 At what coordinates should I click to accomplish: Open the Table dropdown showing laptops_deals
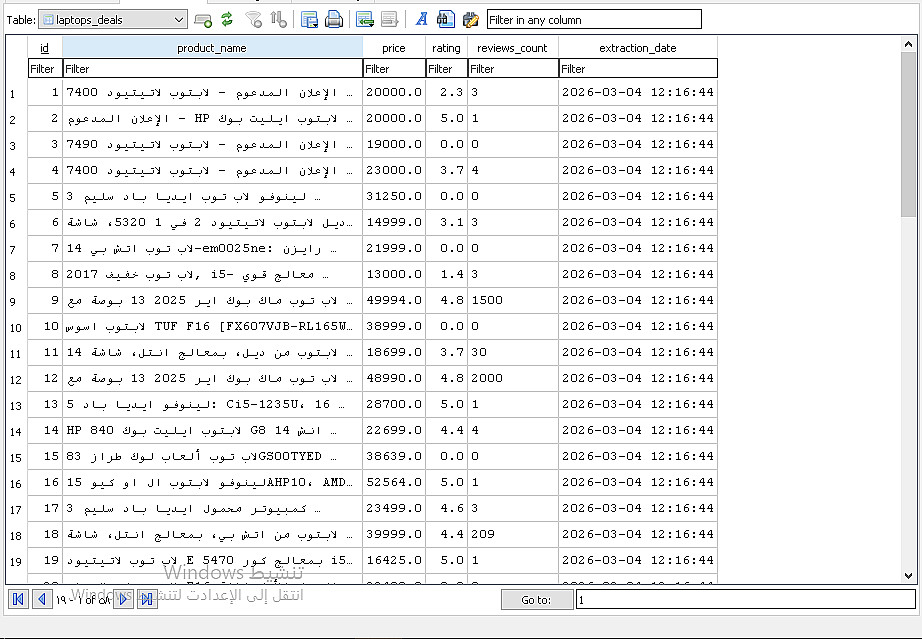(113, 19)
